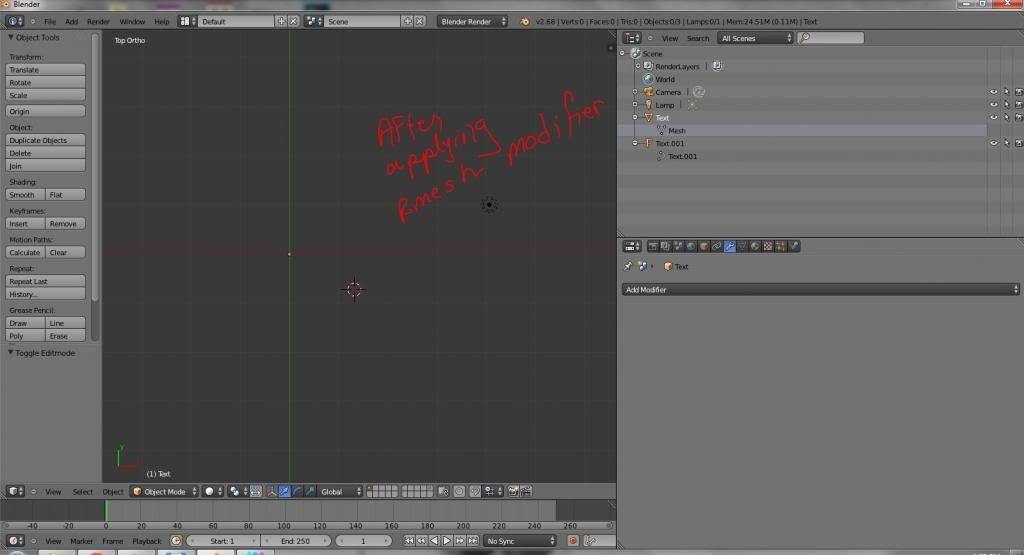Image resolution: width=1024 pixels, height=555 pixels.
Task: Click the Translate button
Action: point(45,70)
